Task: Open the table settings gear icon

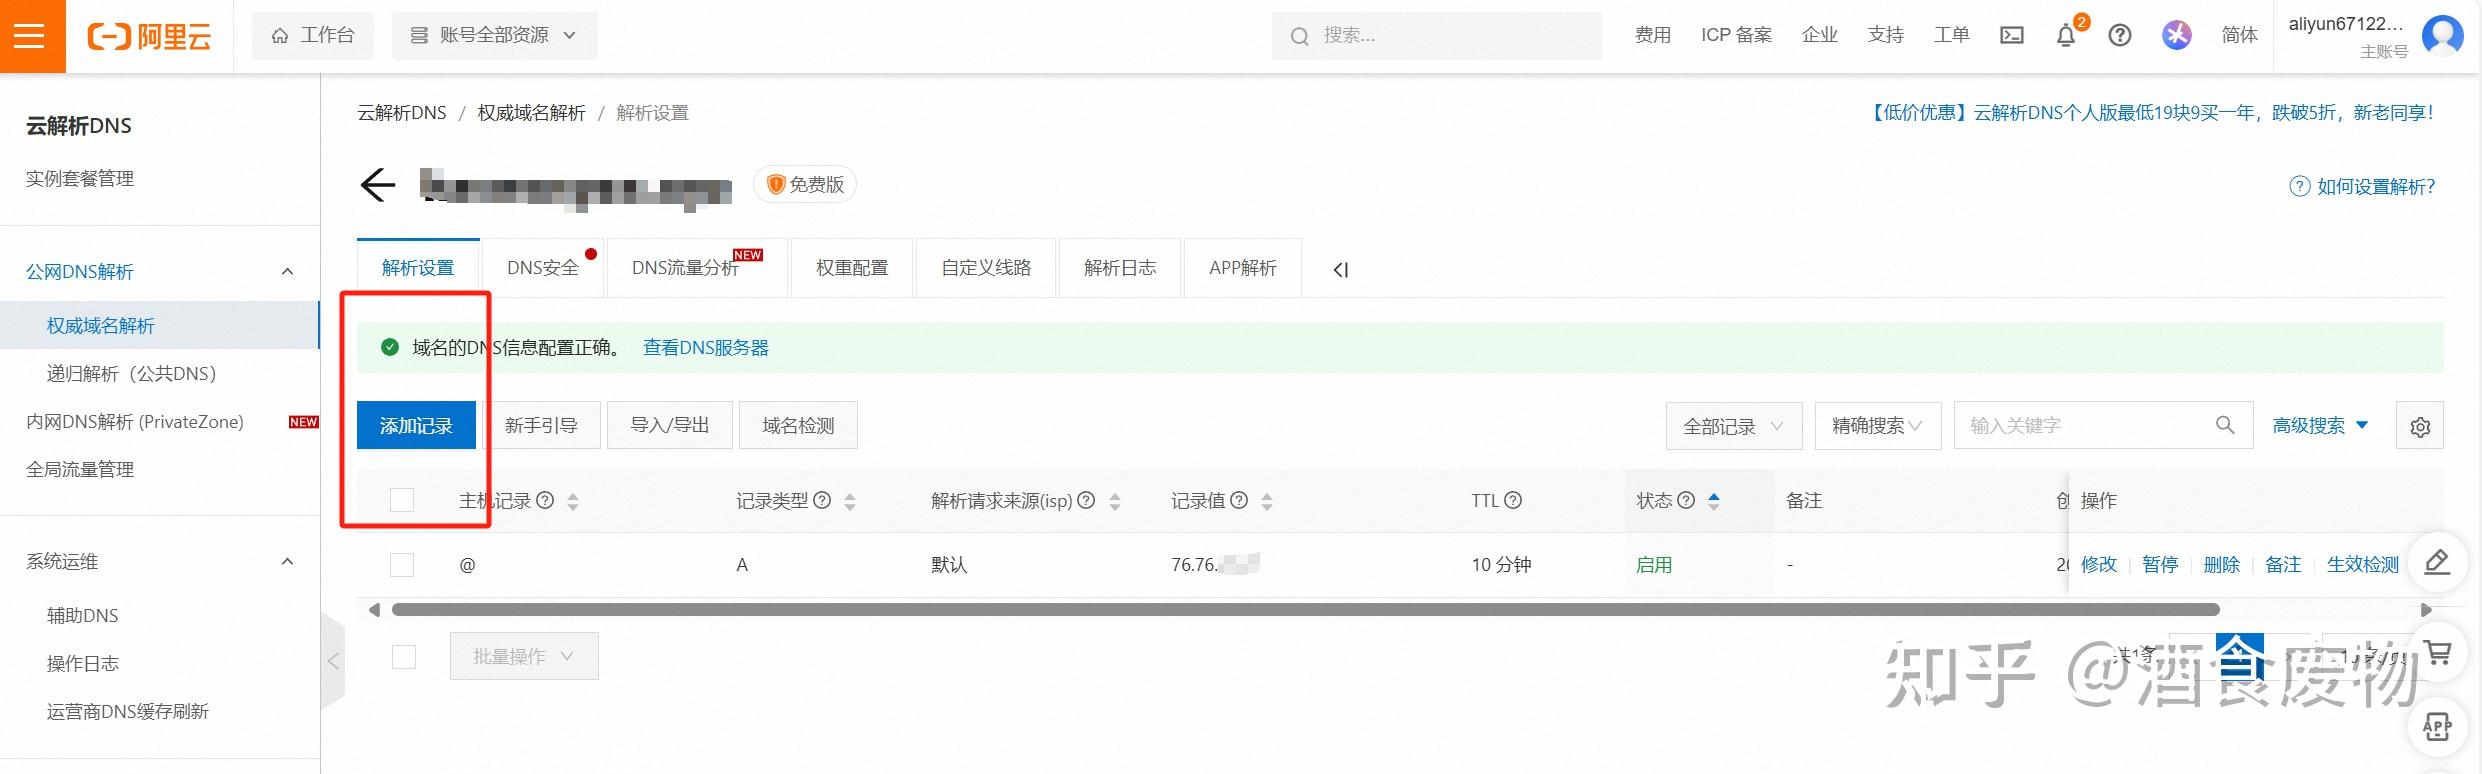Action: tap(2420, 427)
